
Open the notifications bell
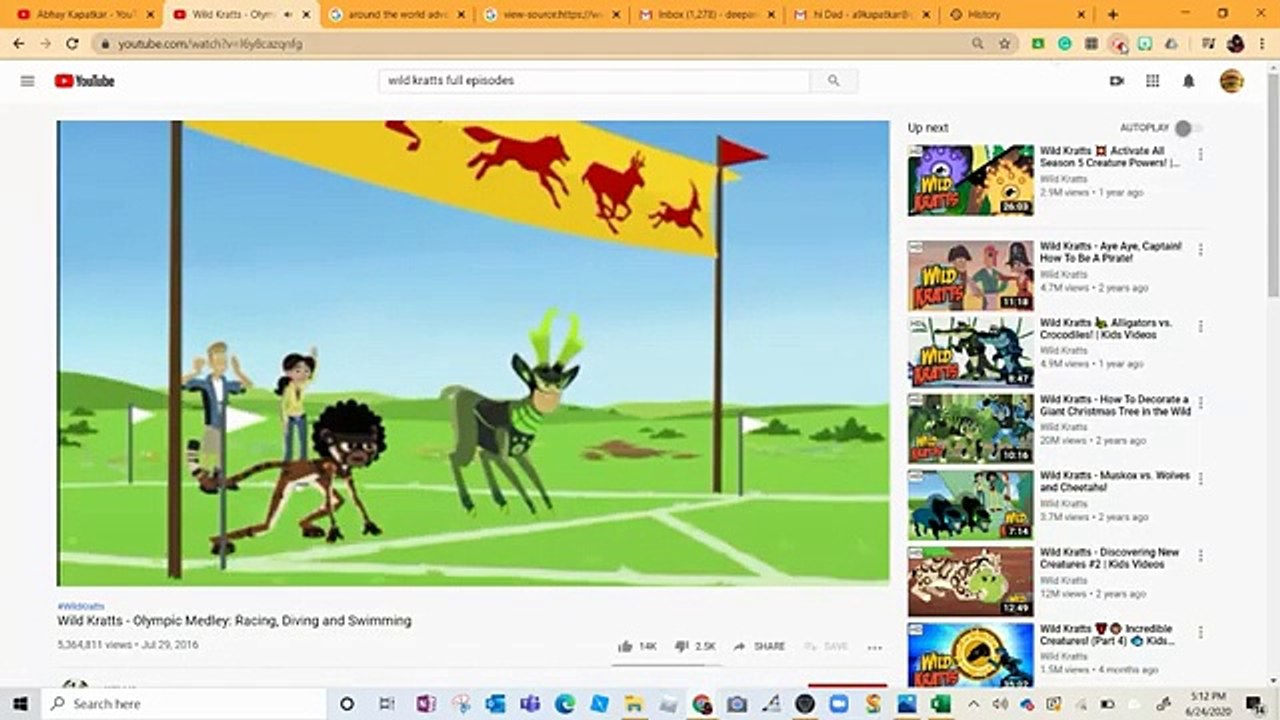pyautogui.click(x=1188, y=81)
